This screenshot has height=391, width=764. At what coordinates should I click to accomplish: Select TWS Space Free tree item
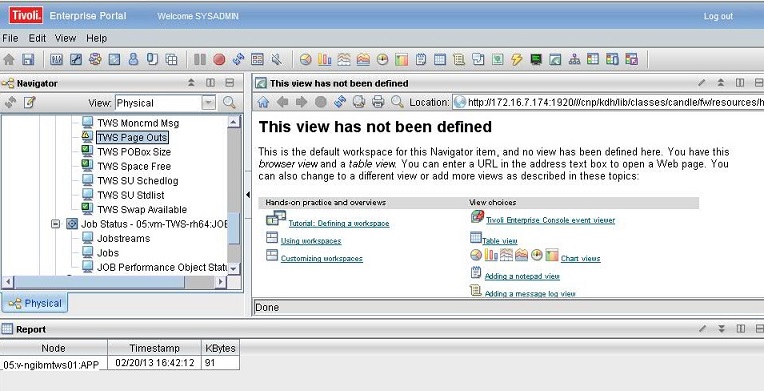(134, 166)
